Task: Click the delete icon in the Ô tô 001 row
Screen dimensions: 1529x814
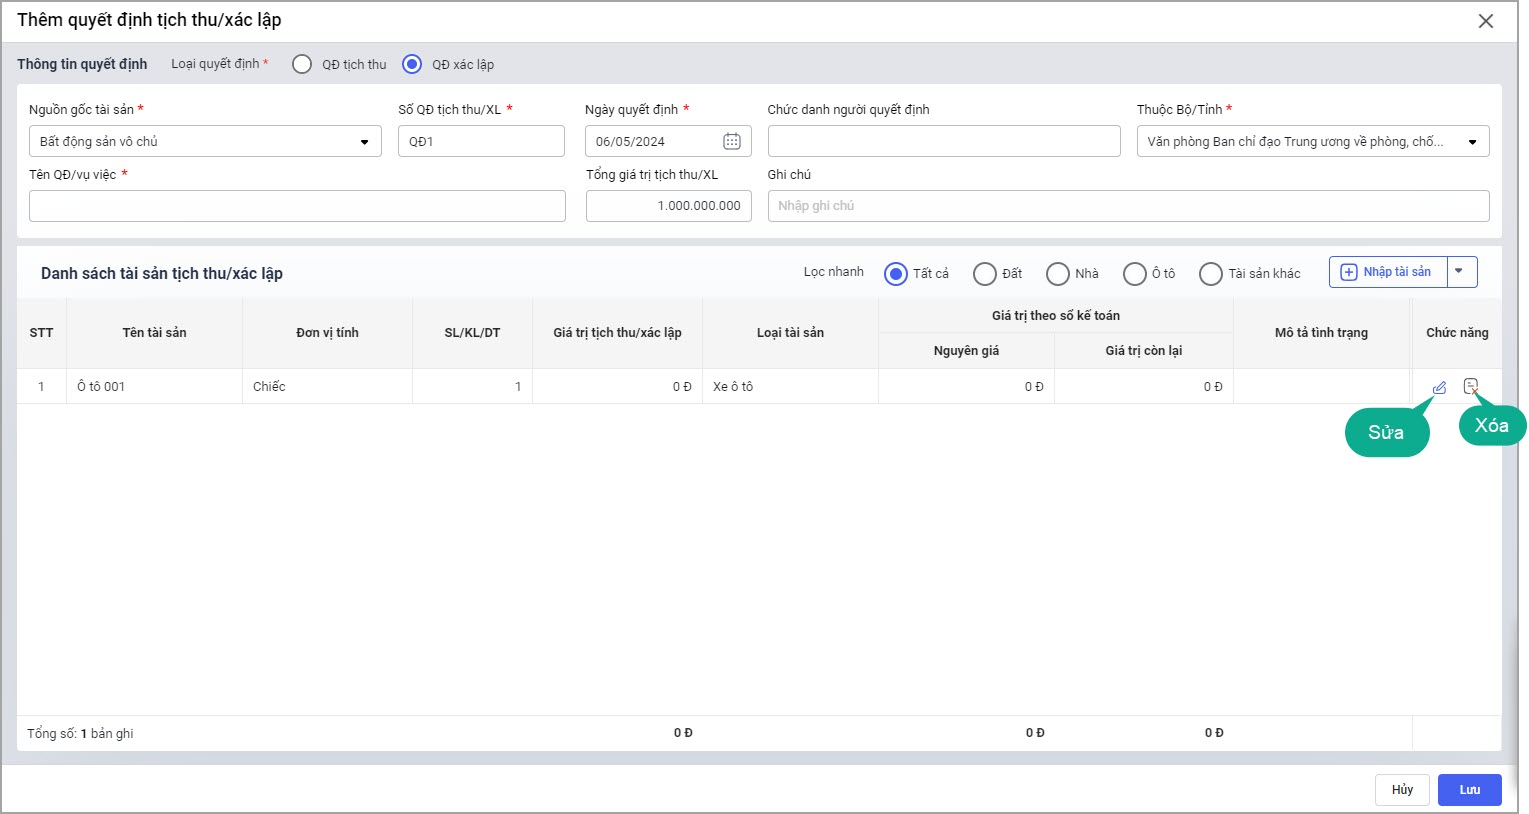Action: (1470, 386)
